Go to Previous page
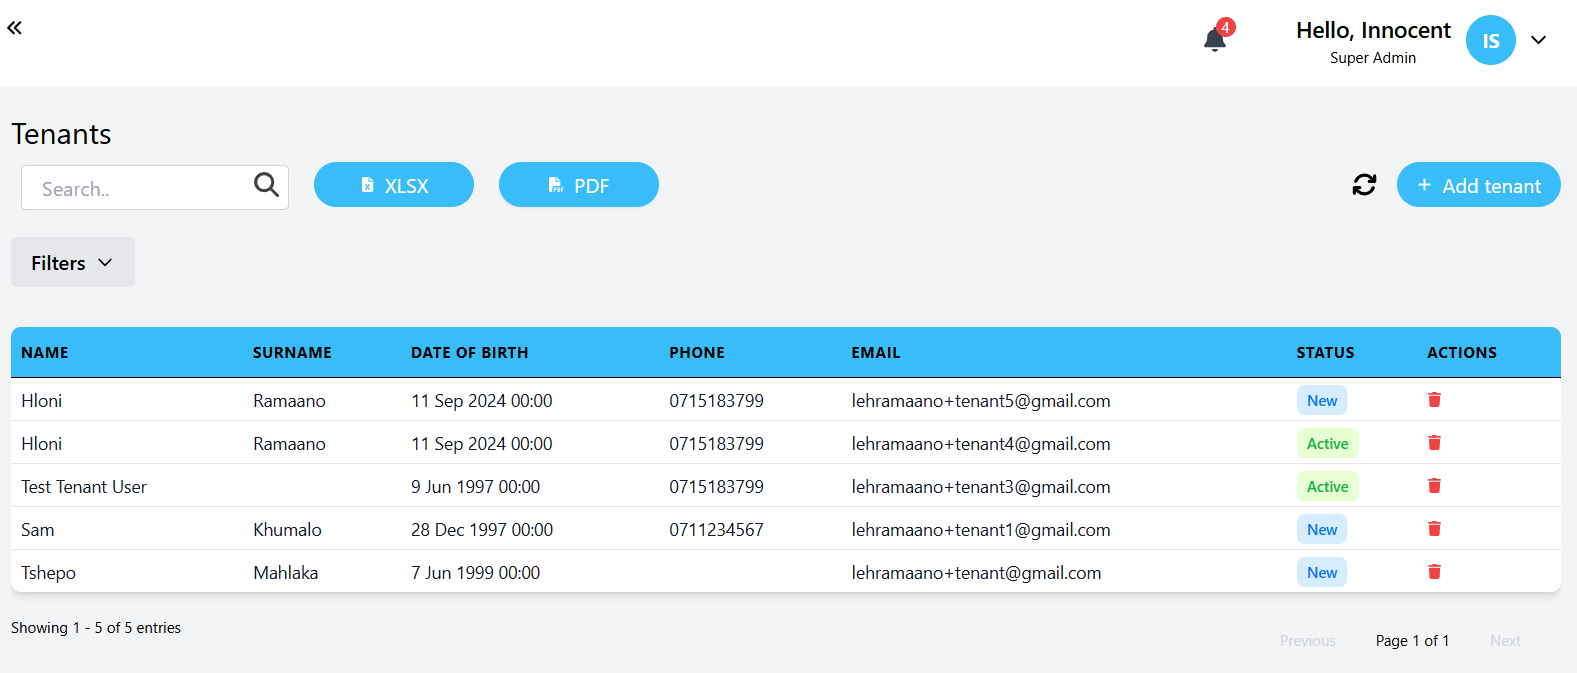 click(x=1307, y=641)
